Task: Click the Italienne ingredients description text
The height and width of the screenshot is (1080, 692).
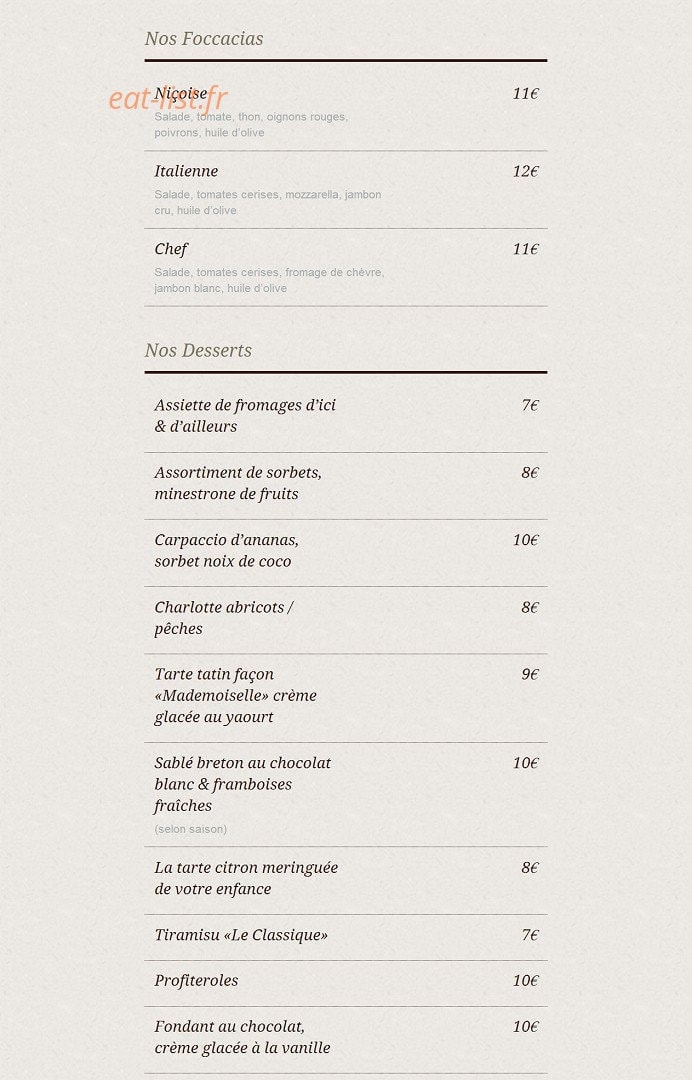Action: 268,202
